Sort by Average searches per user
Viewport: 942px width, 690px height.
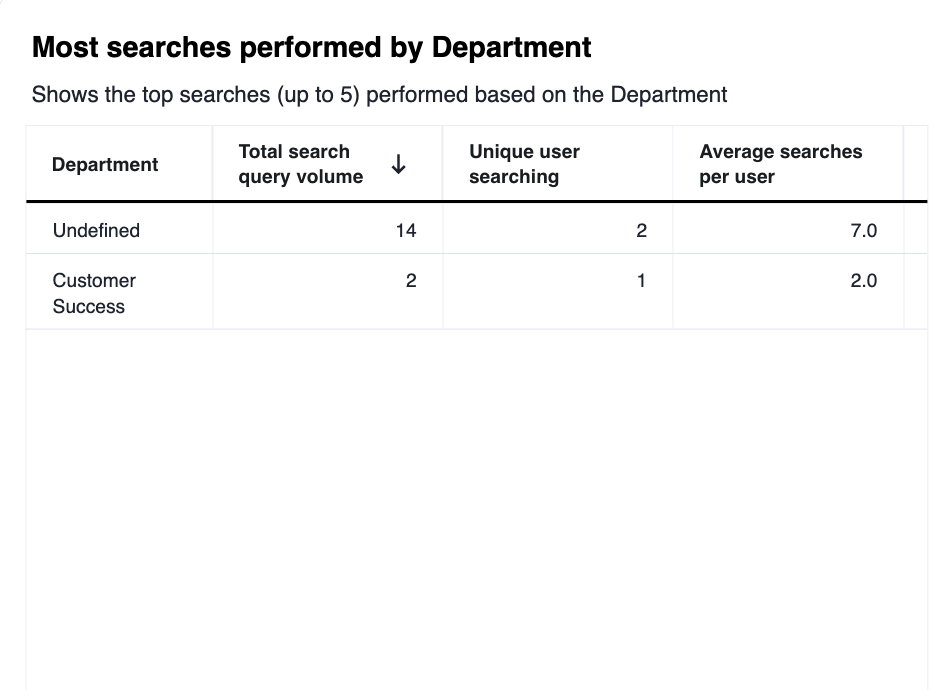[780, 165]
